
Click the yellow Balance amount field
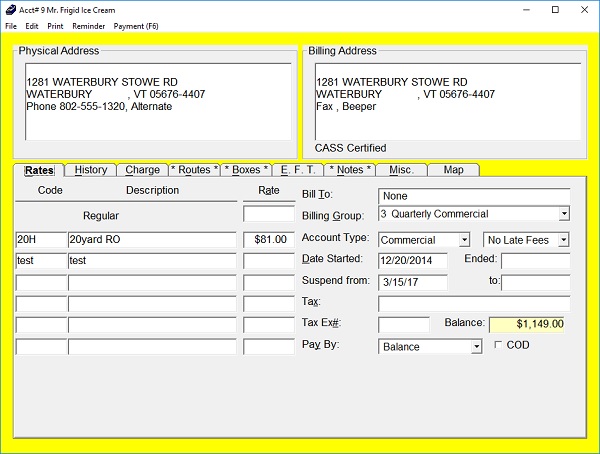coord(528,324)
